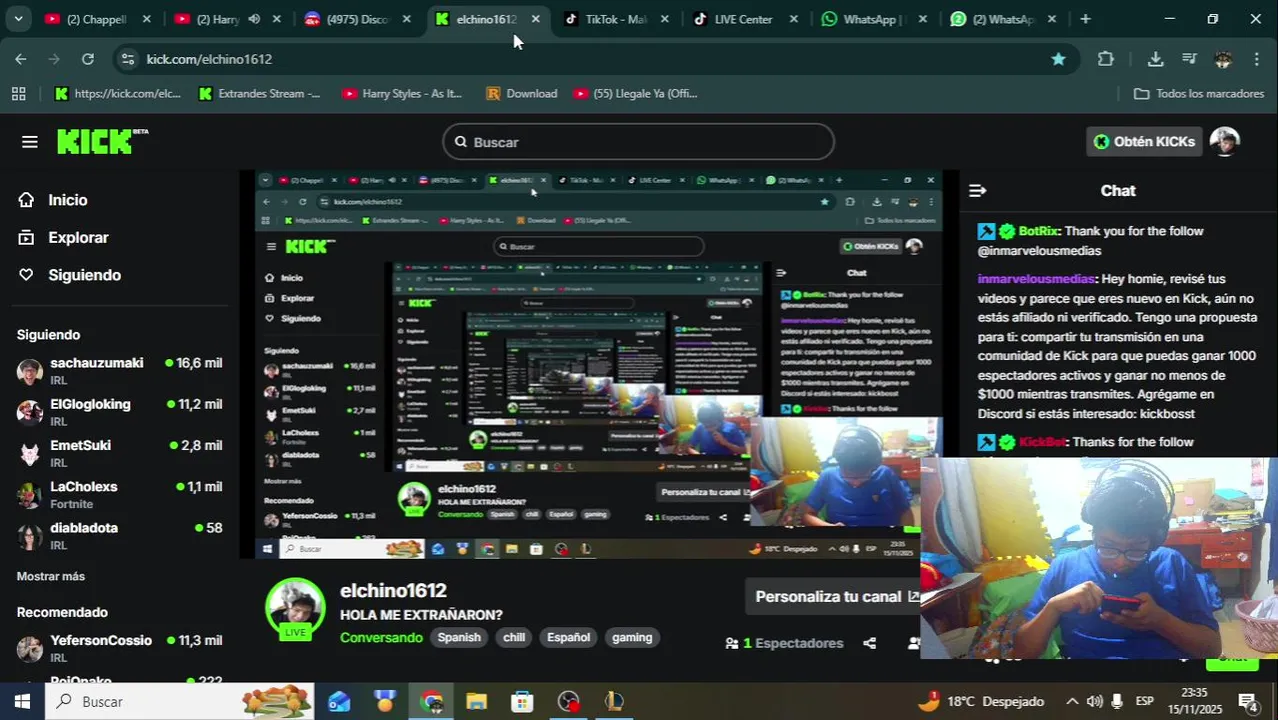1278x720 pixels.
Task: Go to the Kick logo homepage
Action: tap(101, 141)
